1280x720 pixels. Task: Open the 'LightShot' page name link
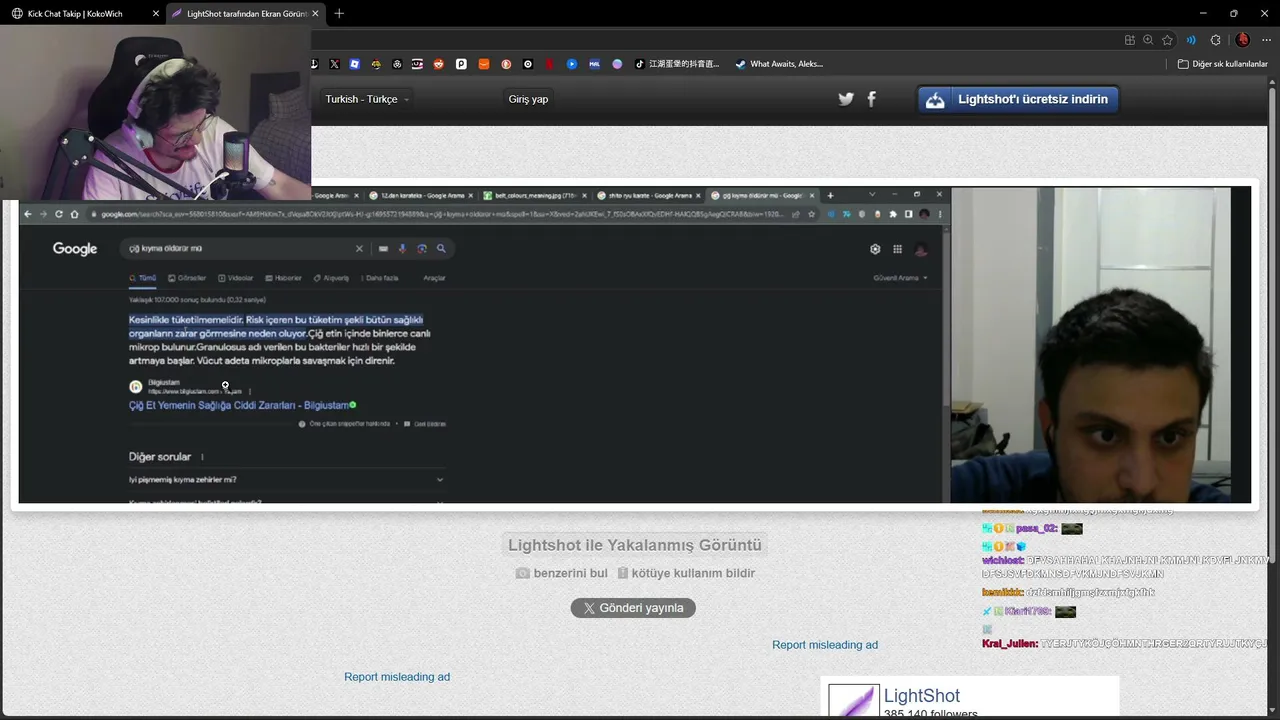click(921, 696)
